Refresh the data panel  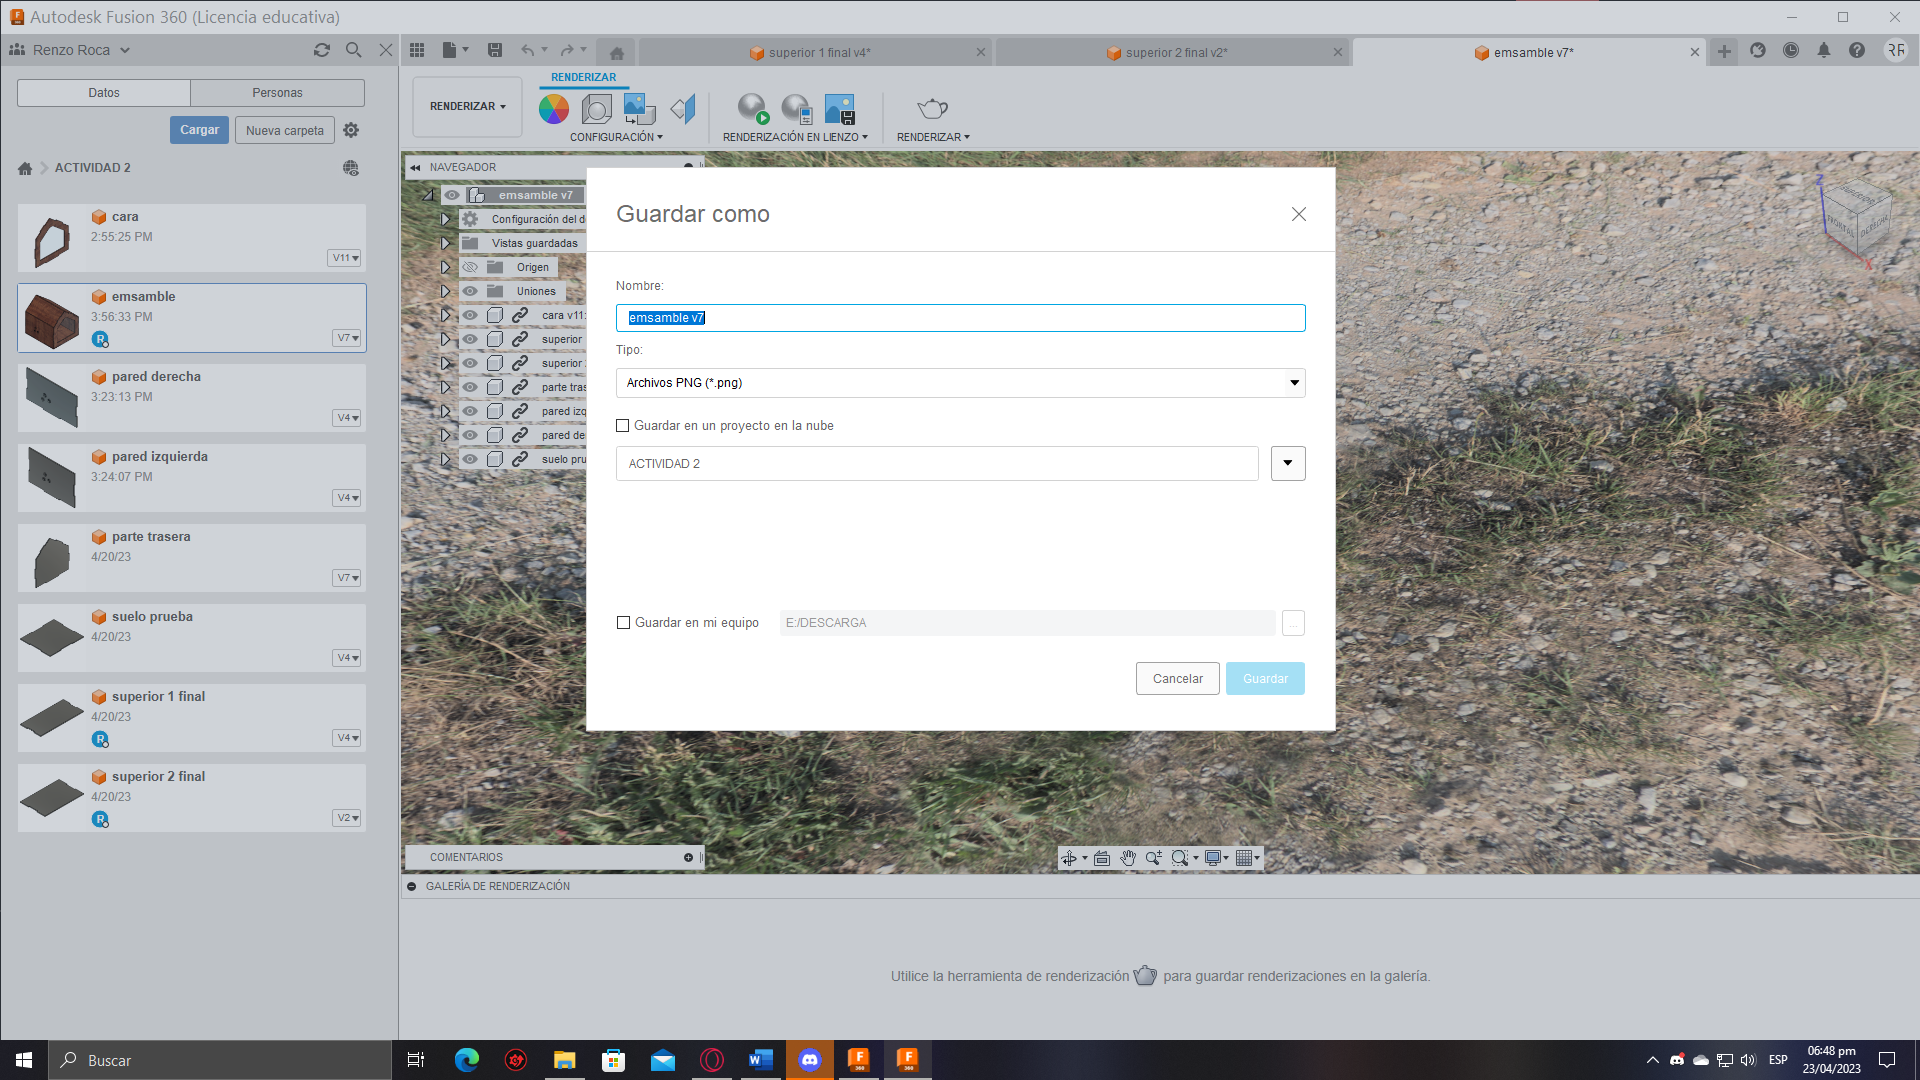click(x=321, y=50)
